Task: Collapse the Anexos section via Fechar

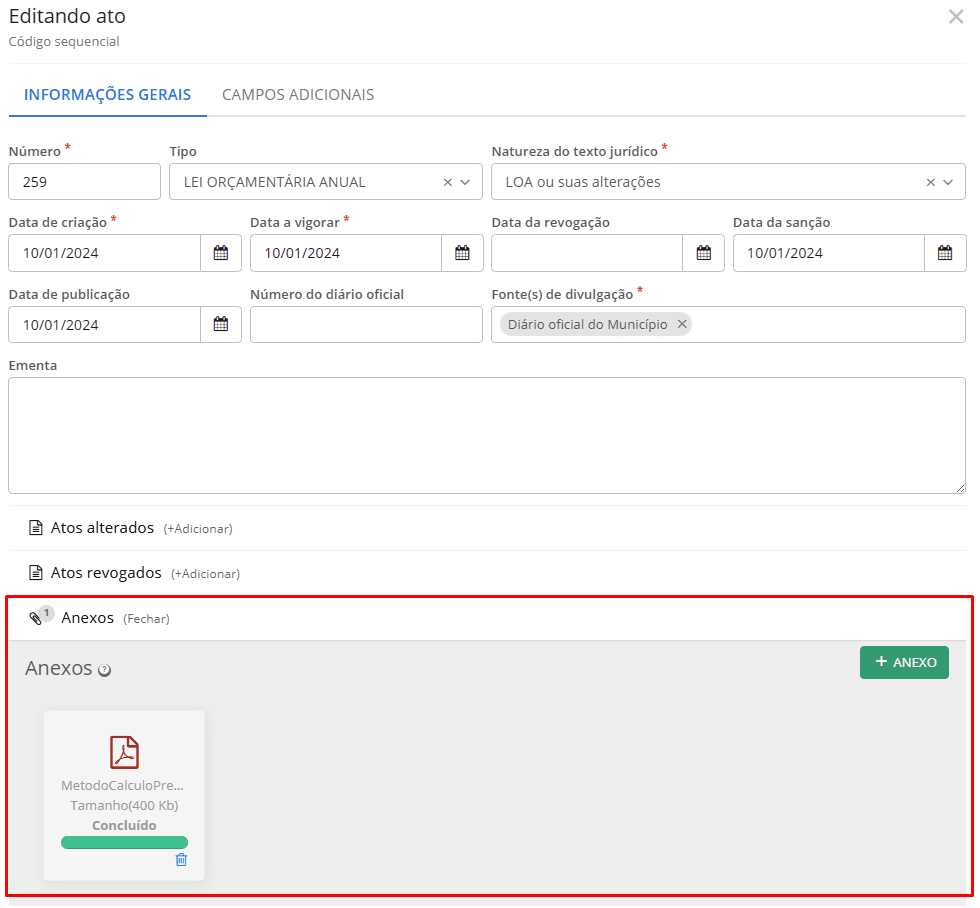Action: pyautogui.click(x=146, y=619)
